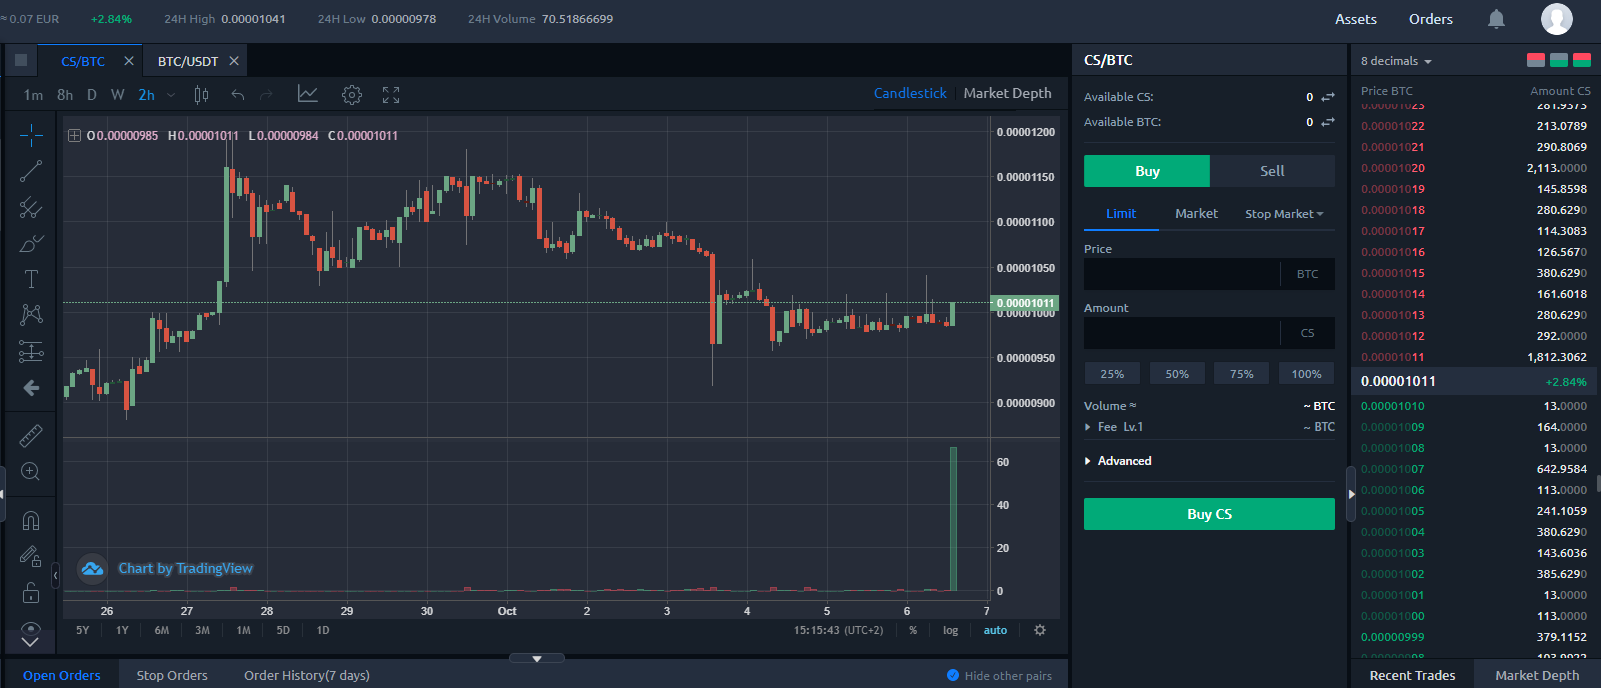This screenshot has height=688, width=1601.
Task: Select the brush drawing tool
Action: coord(31,243)
